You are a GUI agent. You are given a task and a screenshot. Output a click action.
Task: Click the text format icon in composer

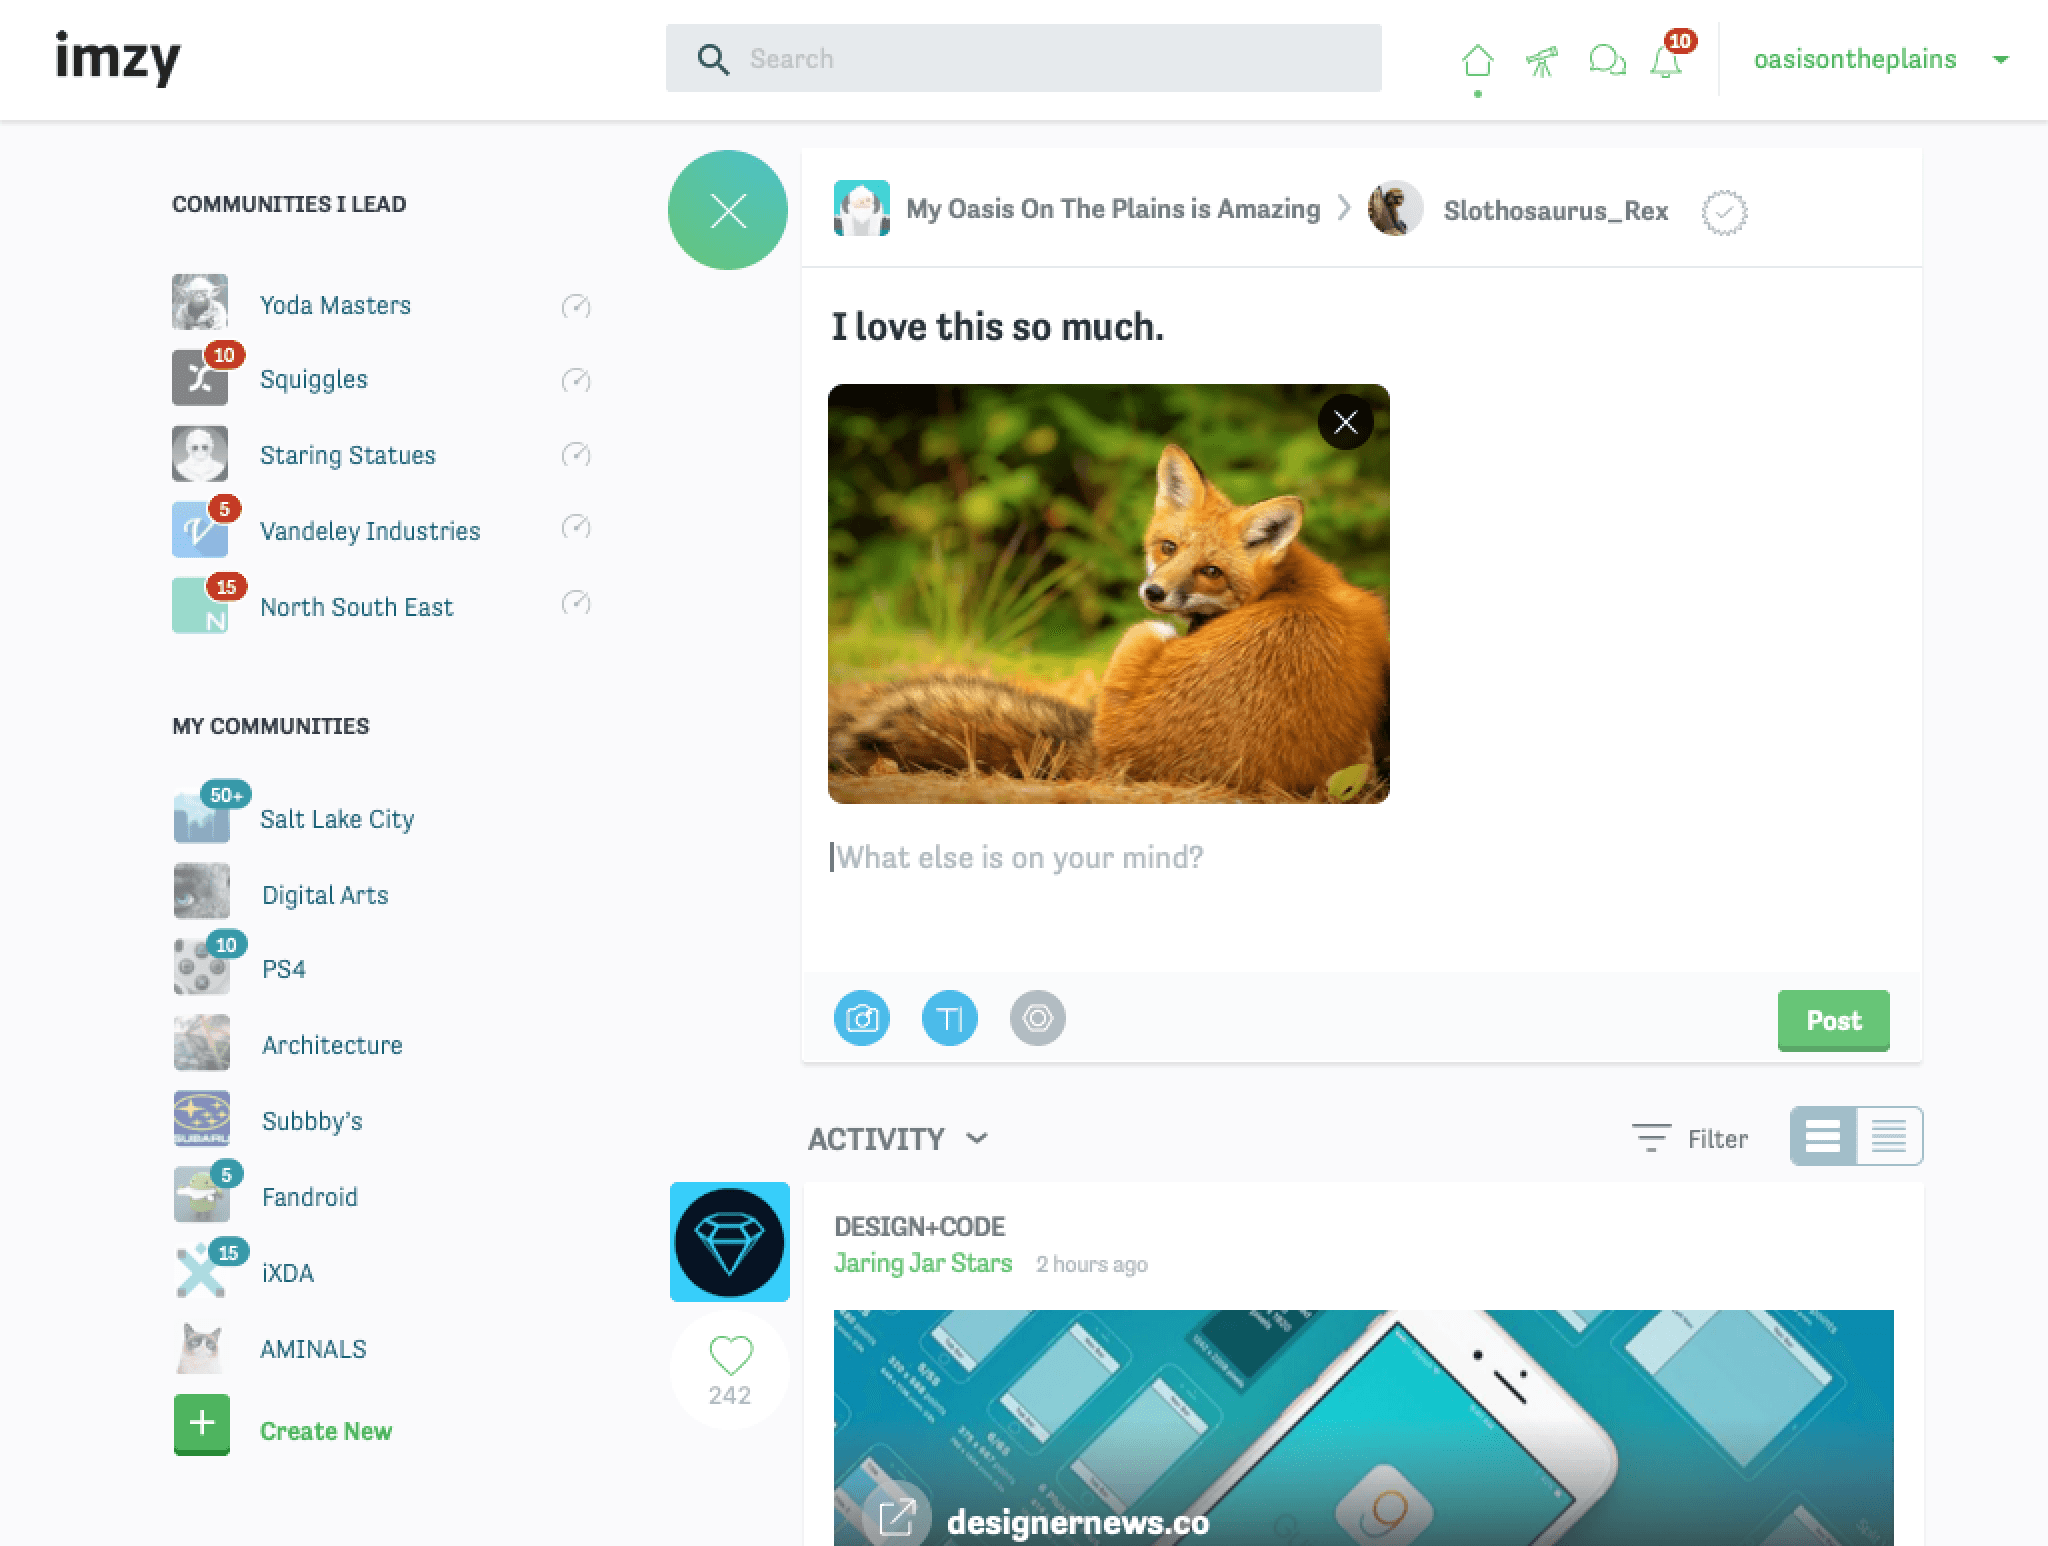(x=950, y=1018)
